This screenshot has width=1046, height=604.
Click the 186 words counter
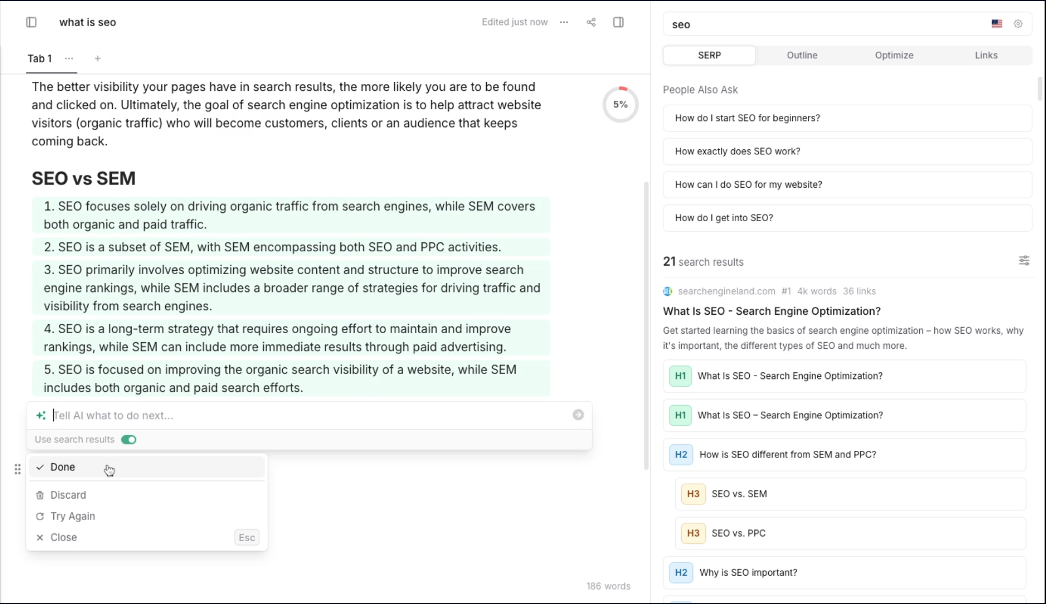click(608, 586)
